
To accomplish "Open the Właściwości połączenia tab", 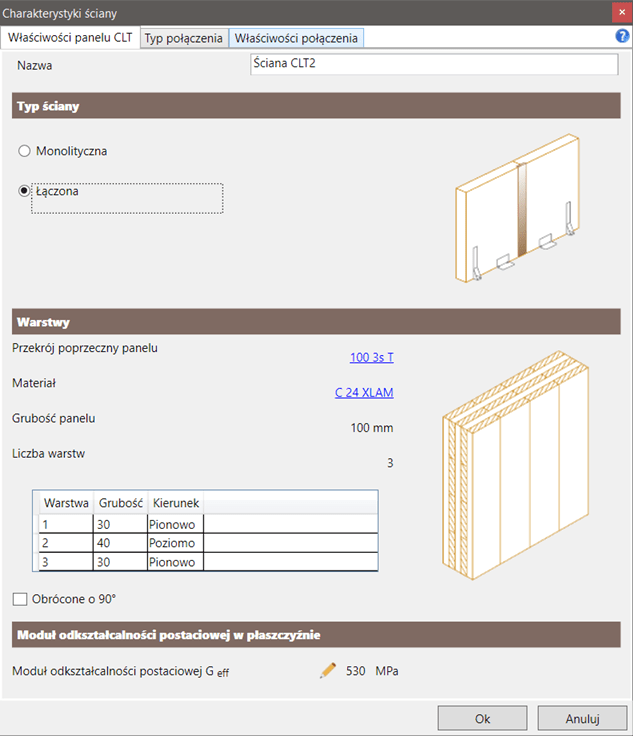I will tap(296, 38).
